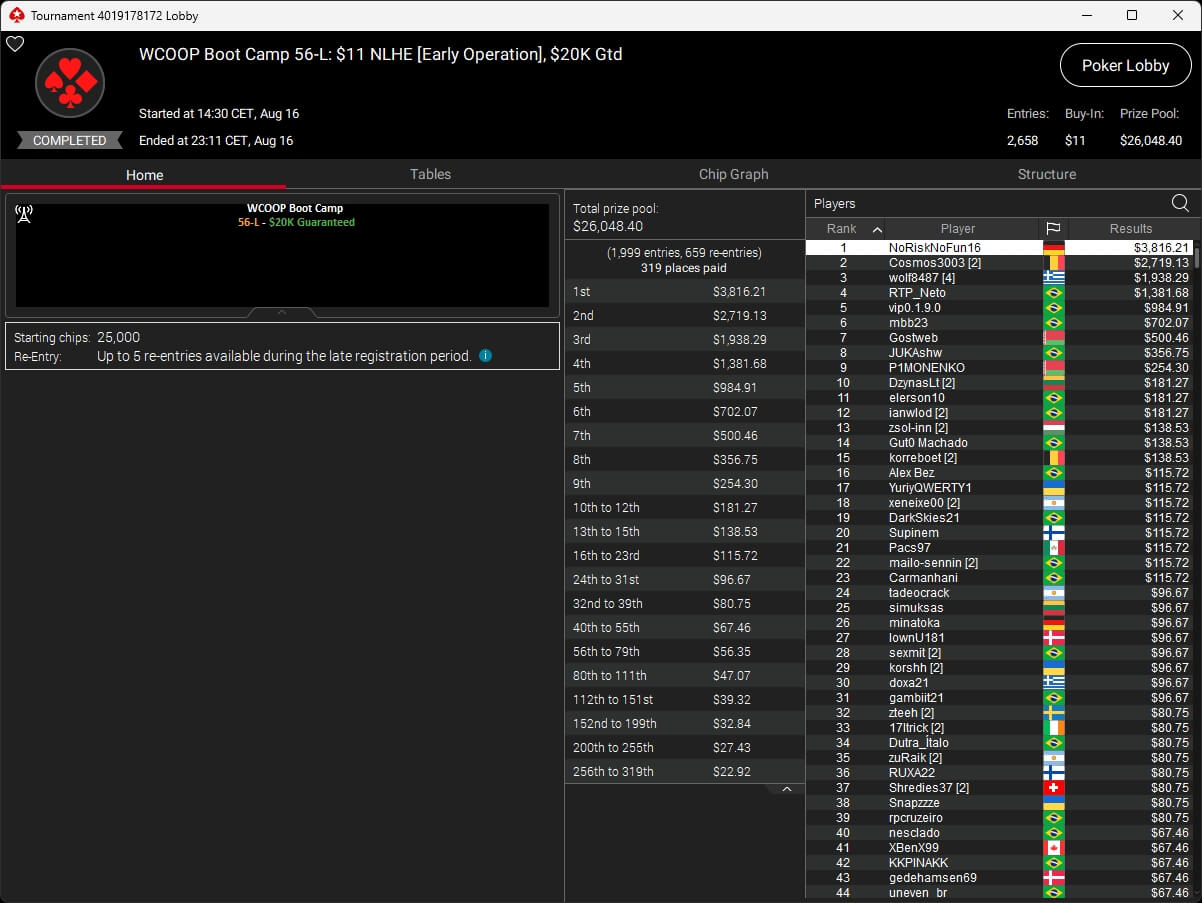Click the flag next to zteeh

point(1053,712)
